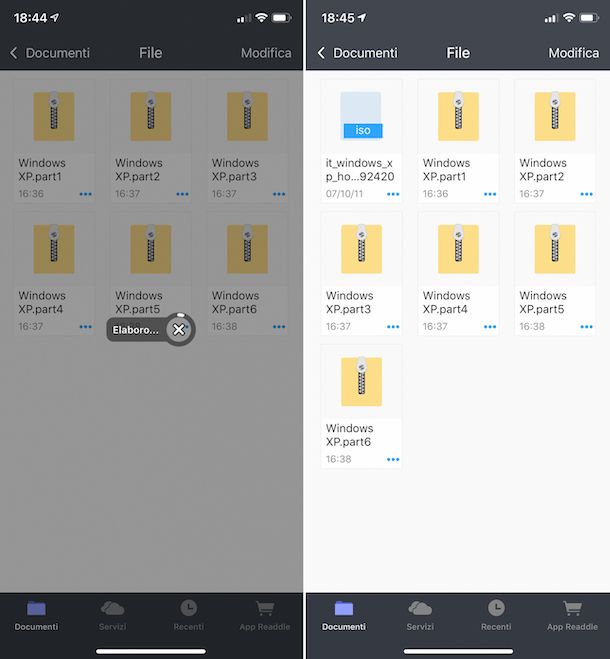Select Recenti tab in left screen
Image resolution: width=610 pixels, height=659 pixels.
click(x=189, y=616)
